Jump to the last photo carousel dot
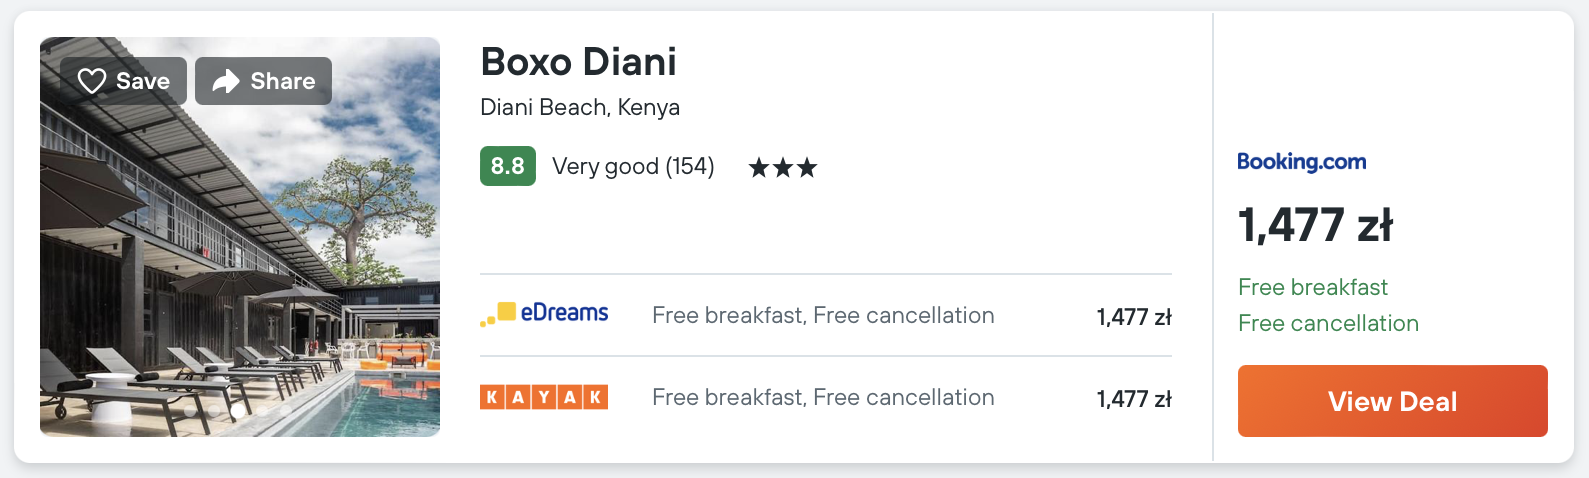 [285, 410]
